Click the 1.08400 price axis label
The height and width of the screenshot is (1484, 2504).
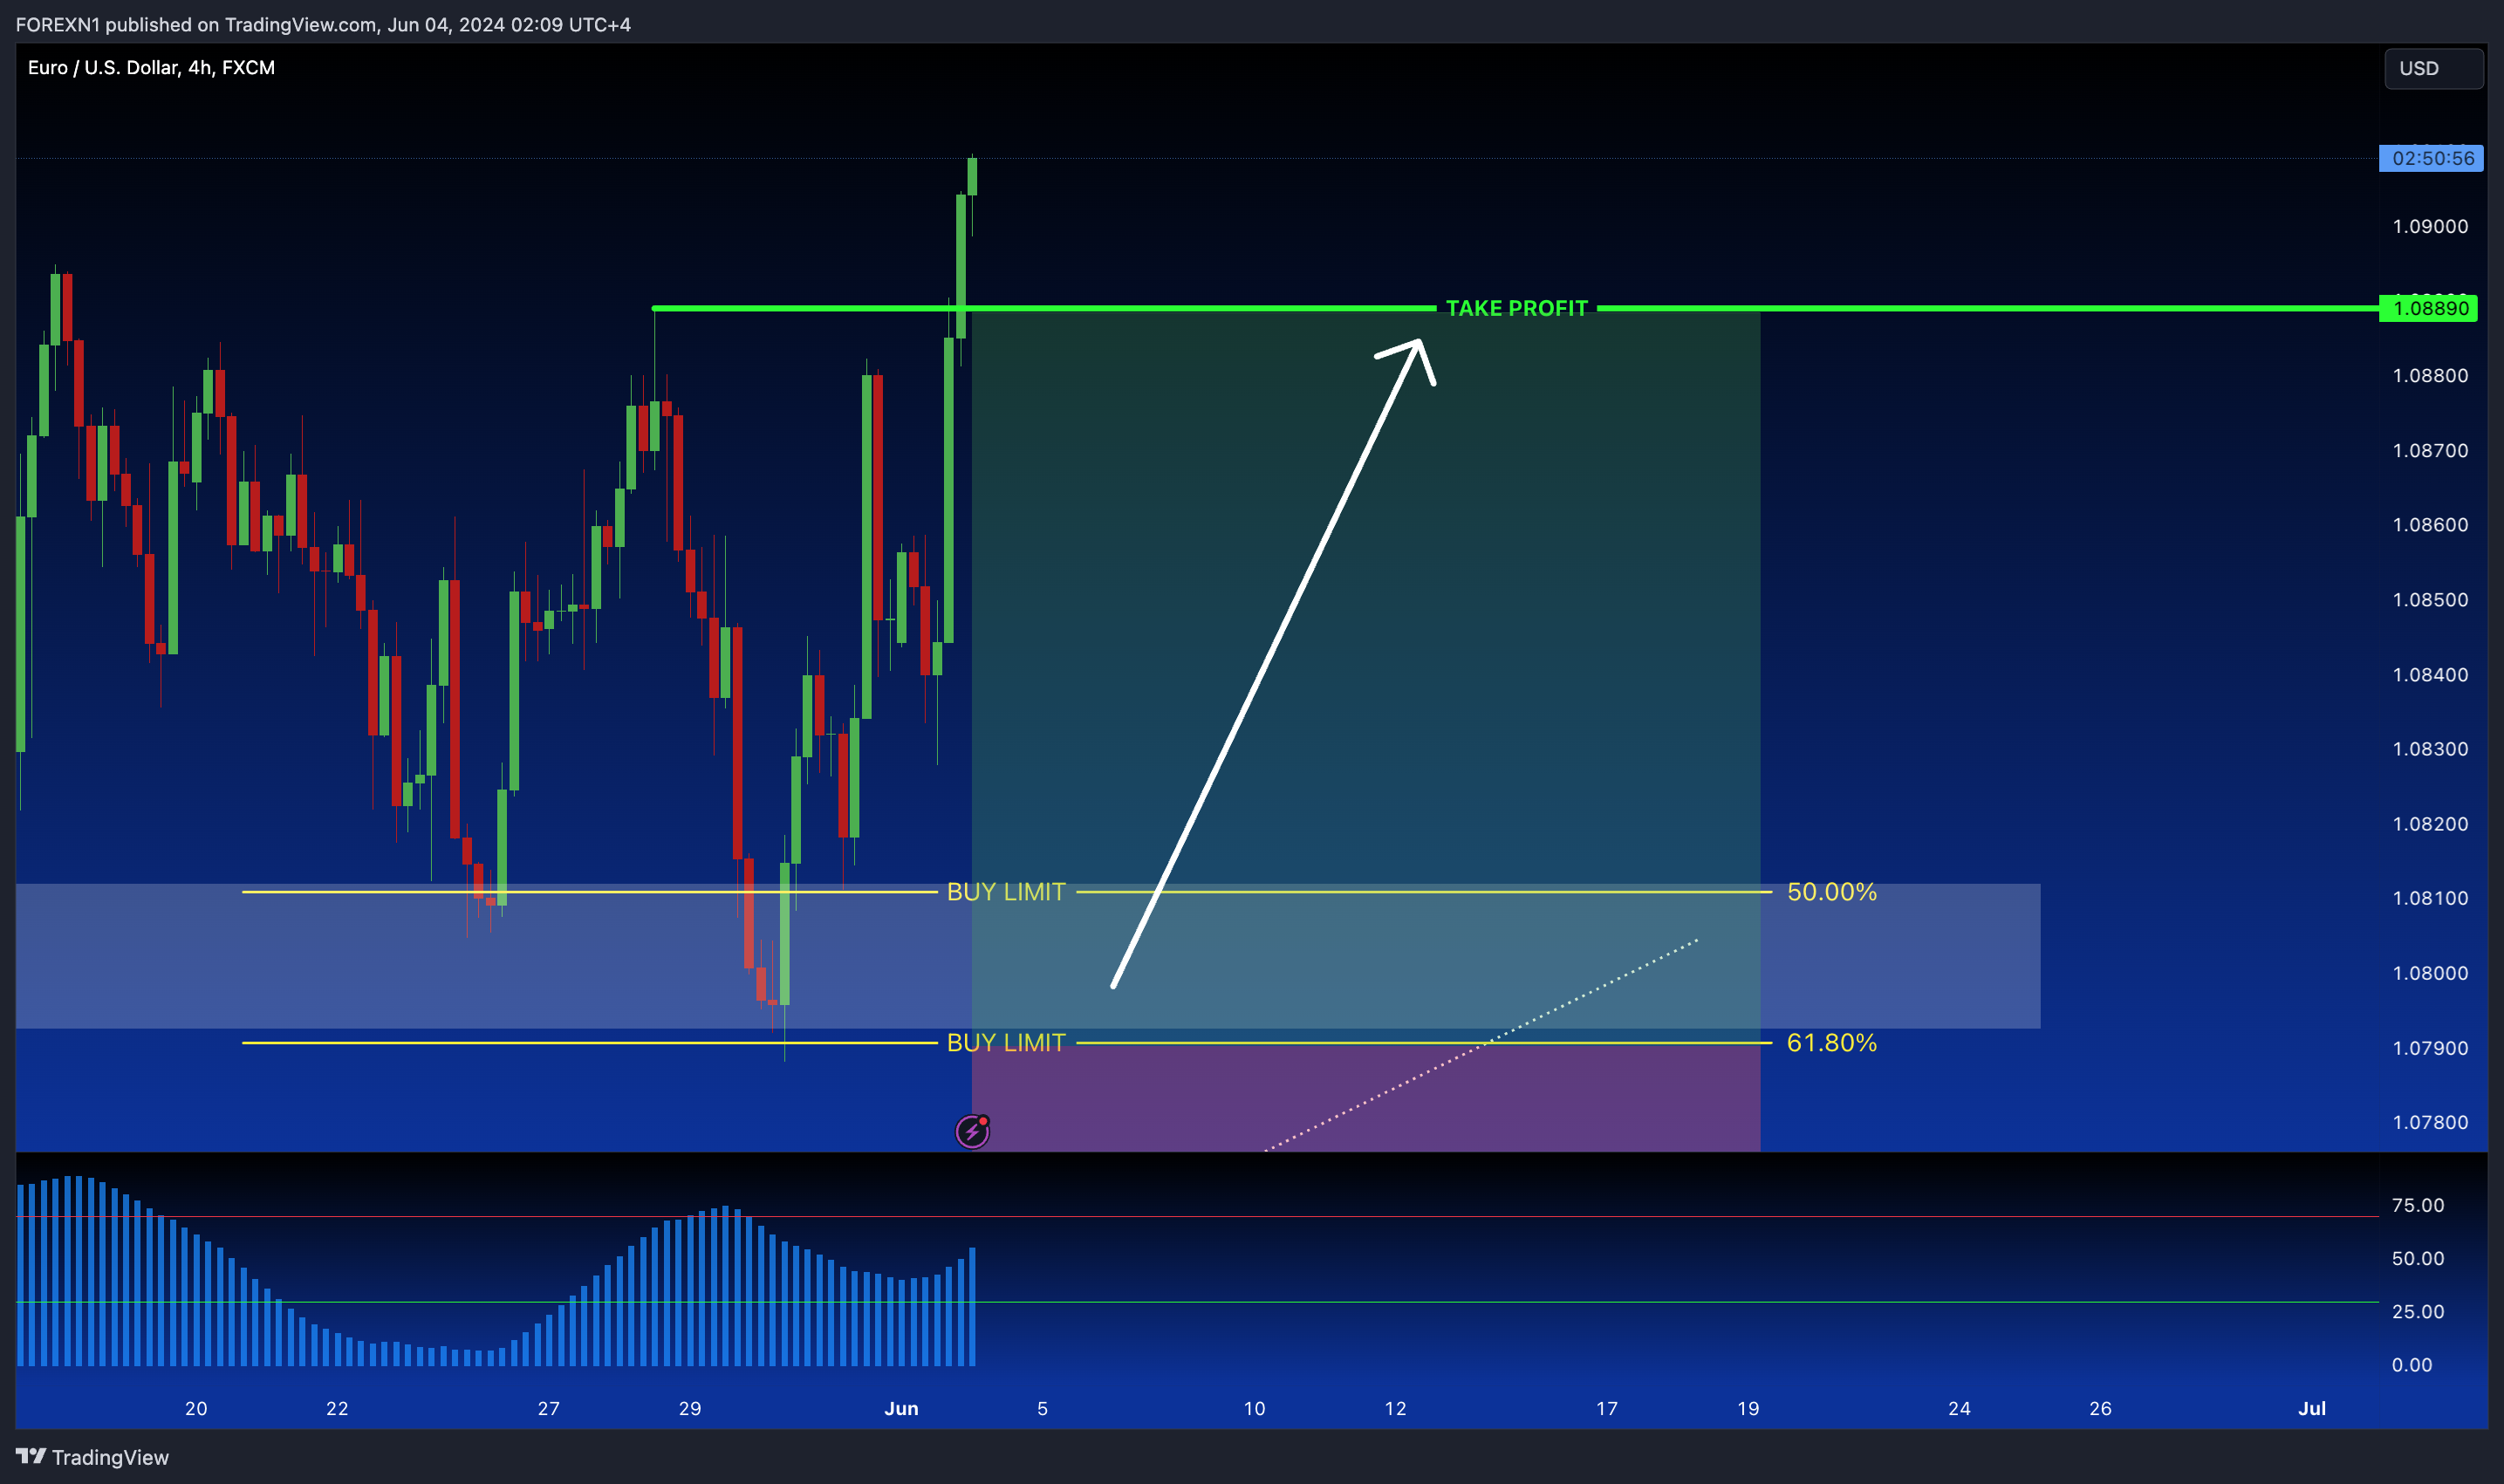[2430, 674]
